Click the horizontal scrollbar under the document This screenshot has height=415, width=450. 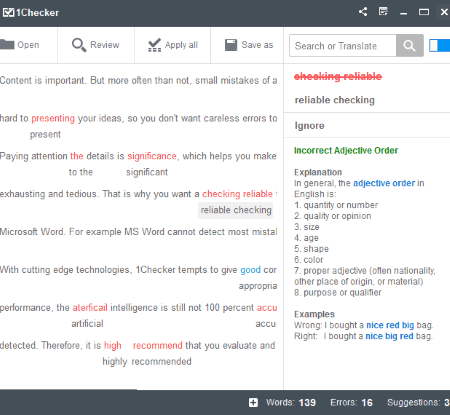(x=68, y=389)
